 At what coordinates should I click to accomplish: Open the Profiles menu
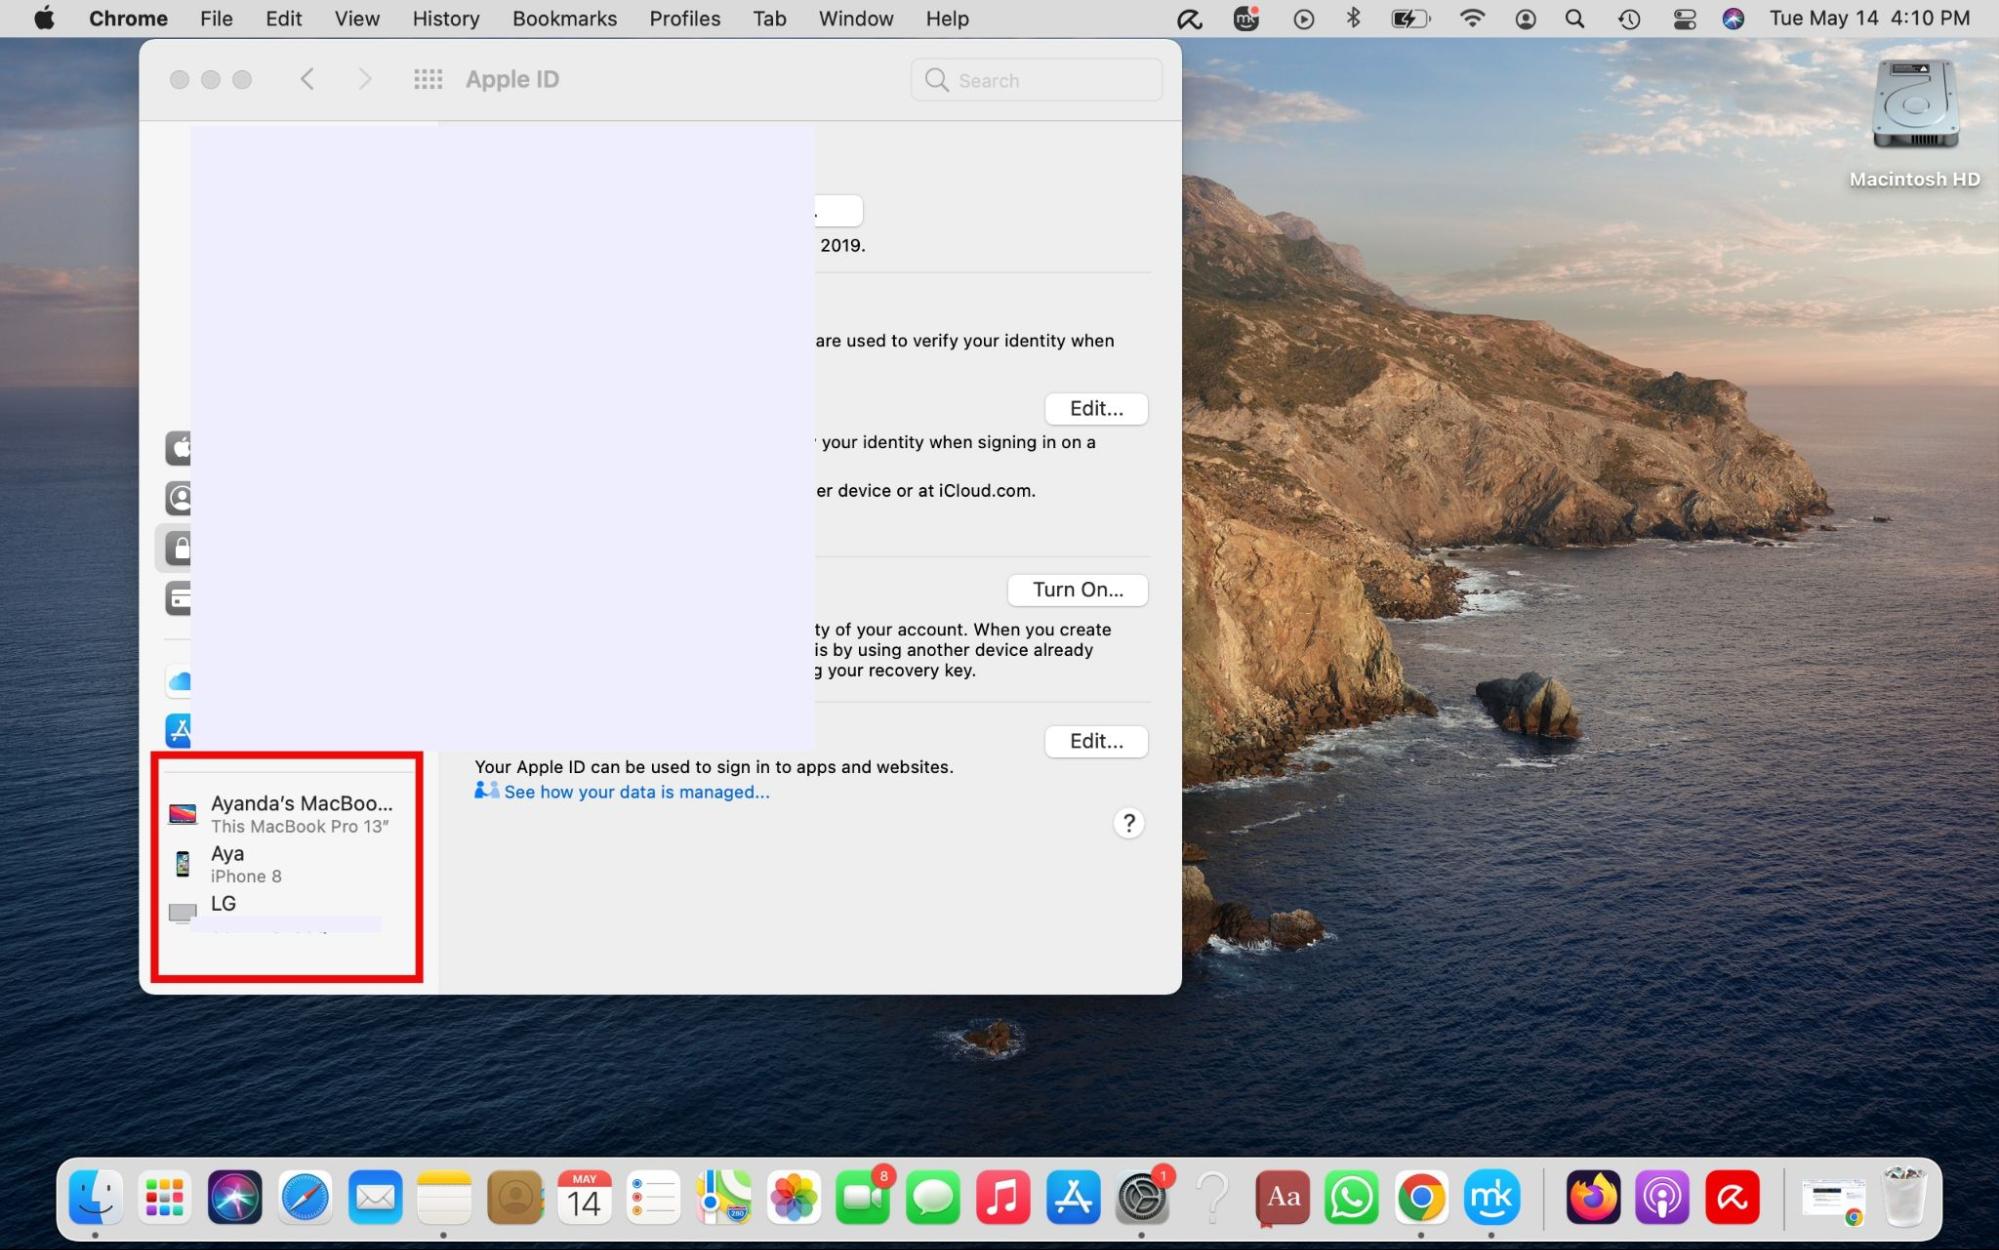point(684,18)
